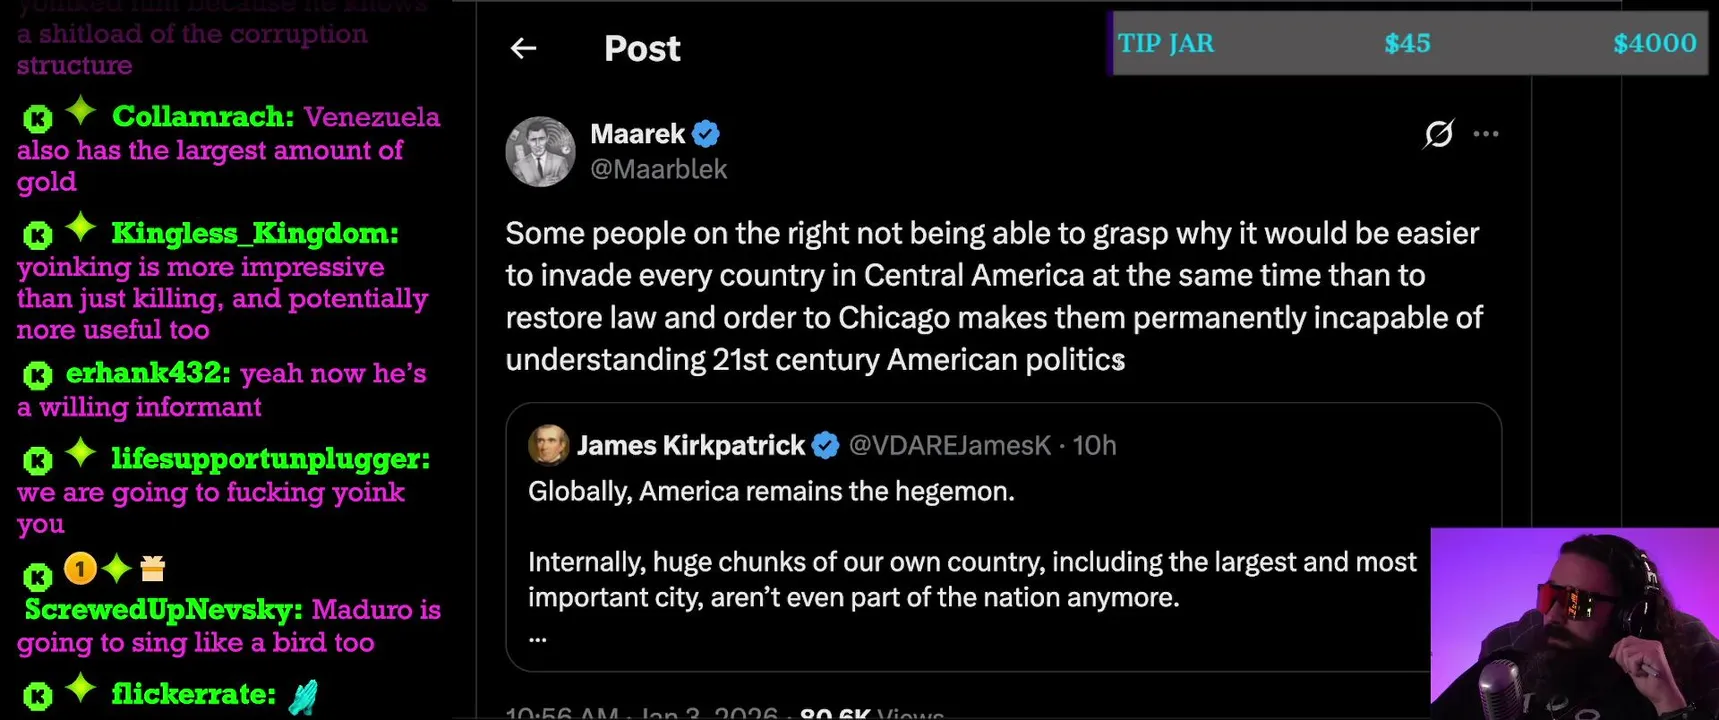This screenshot has height=720, width=1719.
Task: Click the @Maarblek handle
Action: point(659,169)
